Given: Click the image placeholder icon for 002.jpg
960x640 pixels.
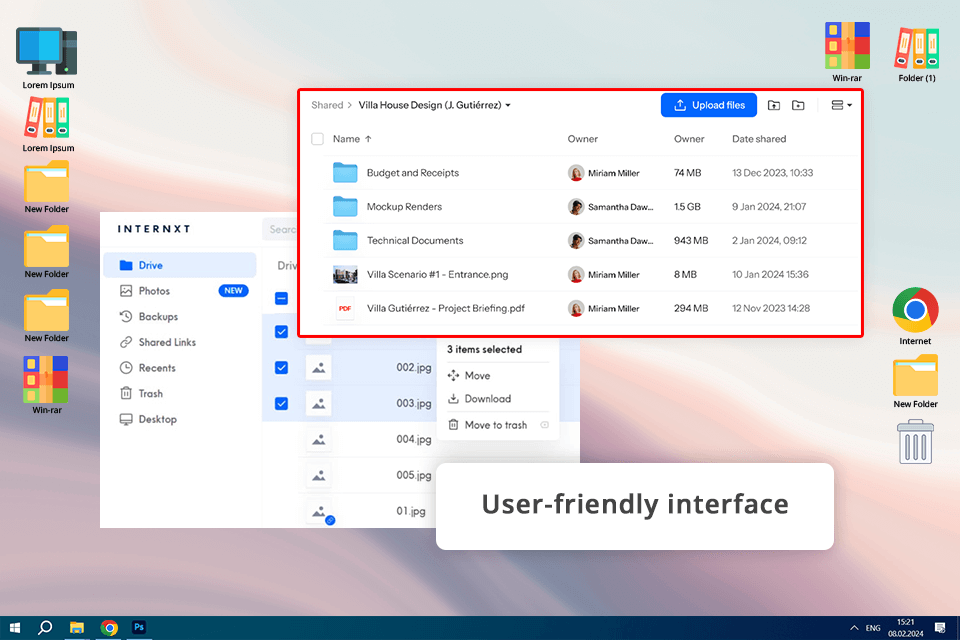Looking at the screenshot, I should pos(319,368).
